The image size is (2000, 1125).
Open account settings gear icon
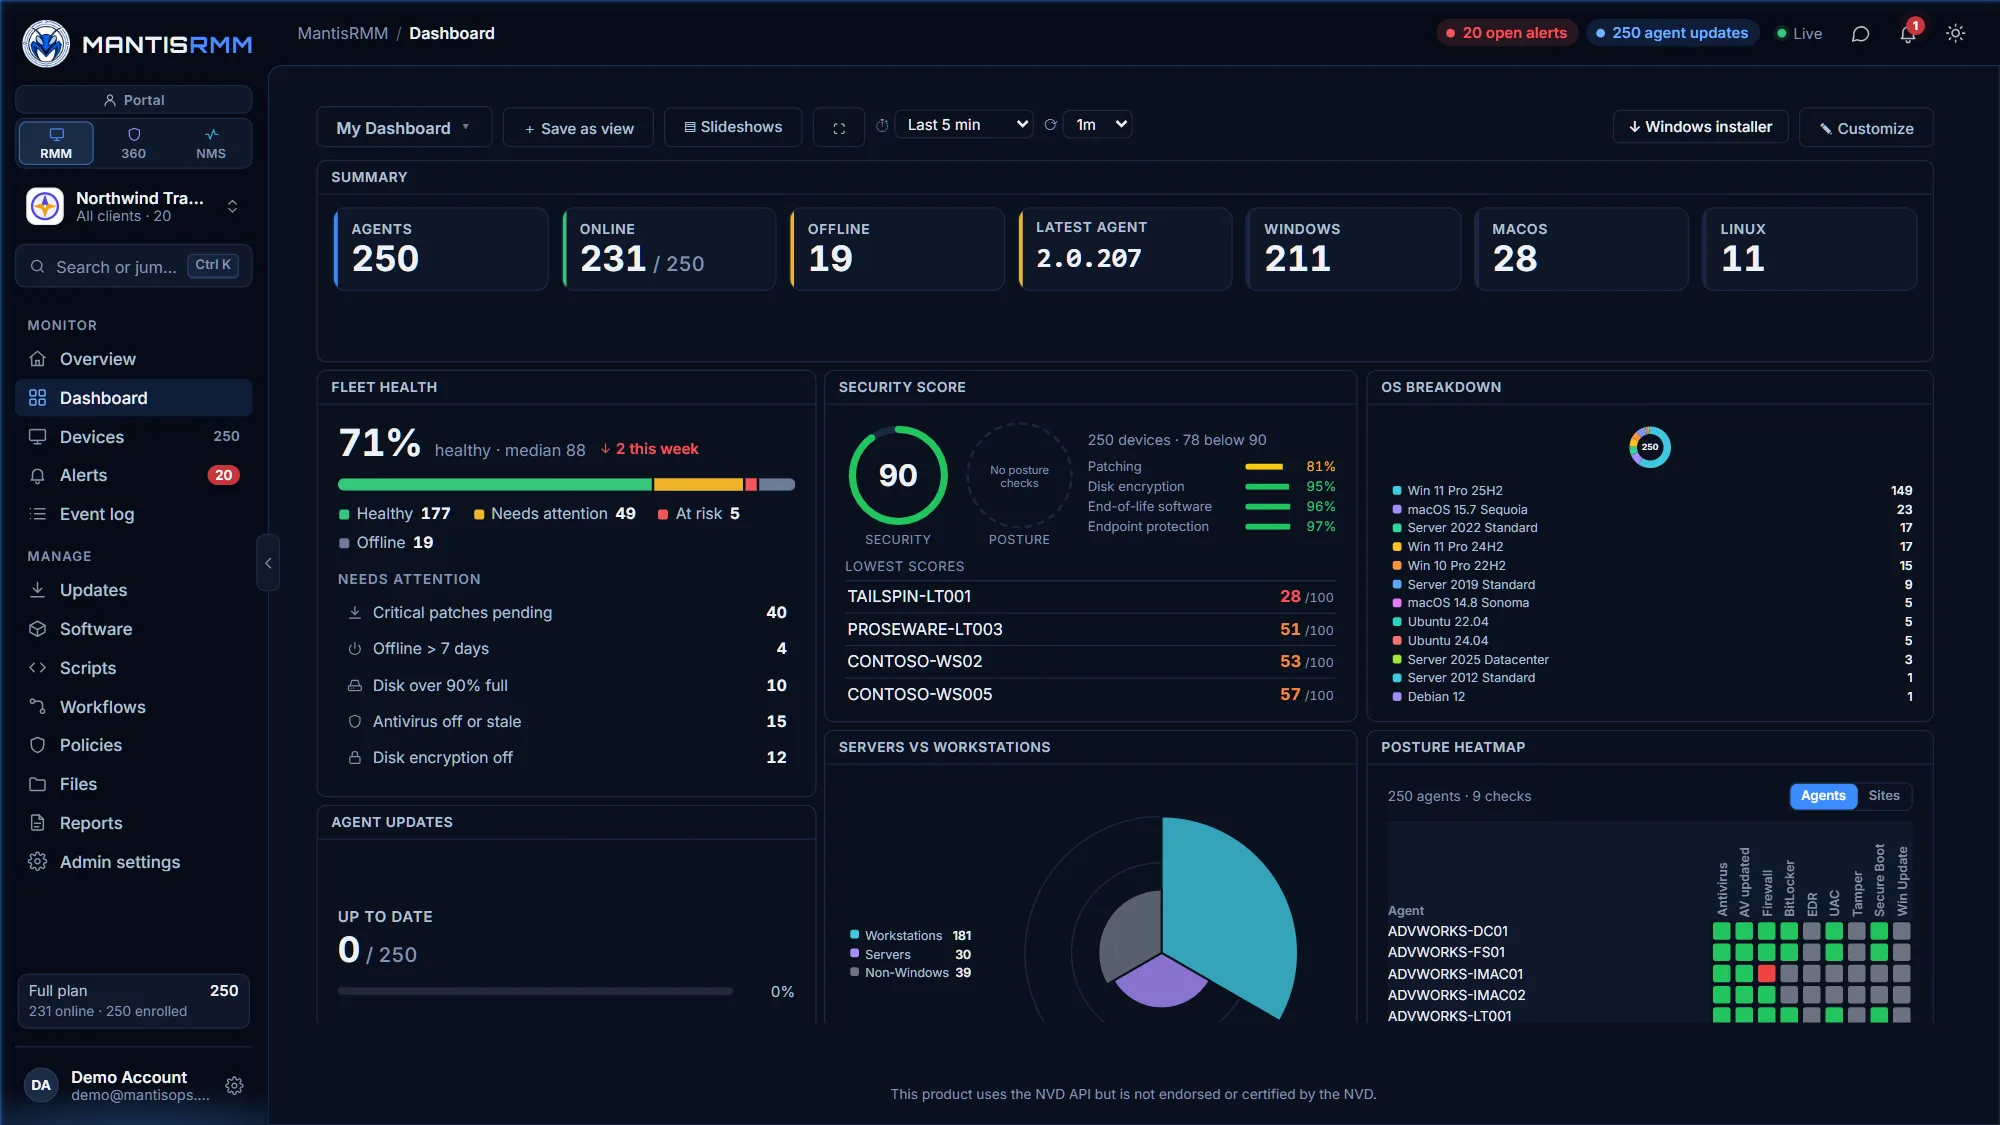[234, 1086]
